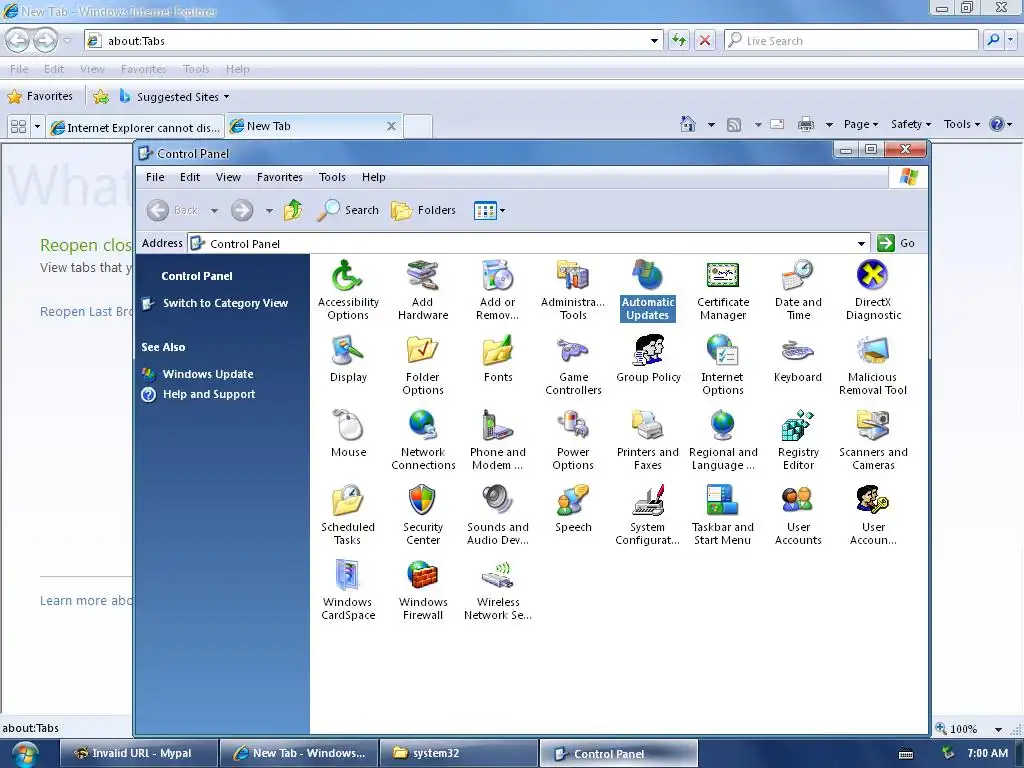Open Internet Options in Control Panel
1024x768 pixels.
[x=723, y=365]
